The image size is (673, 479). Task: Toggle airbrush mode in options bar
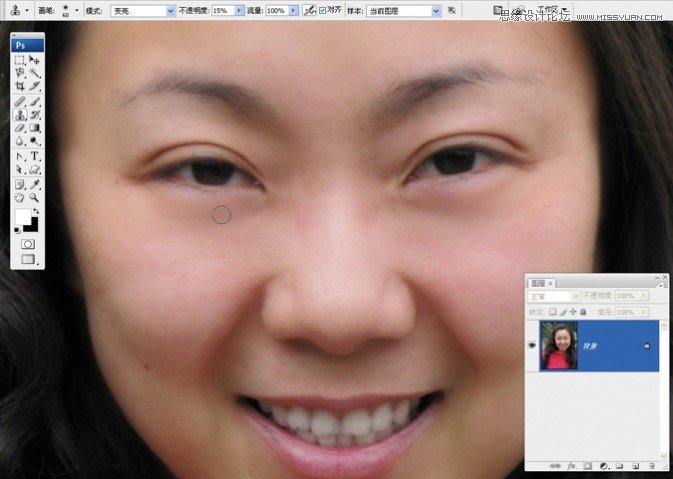pyautogui.click(x=309, y=11)
